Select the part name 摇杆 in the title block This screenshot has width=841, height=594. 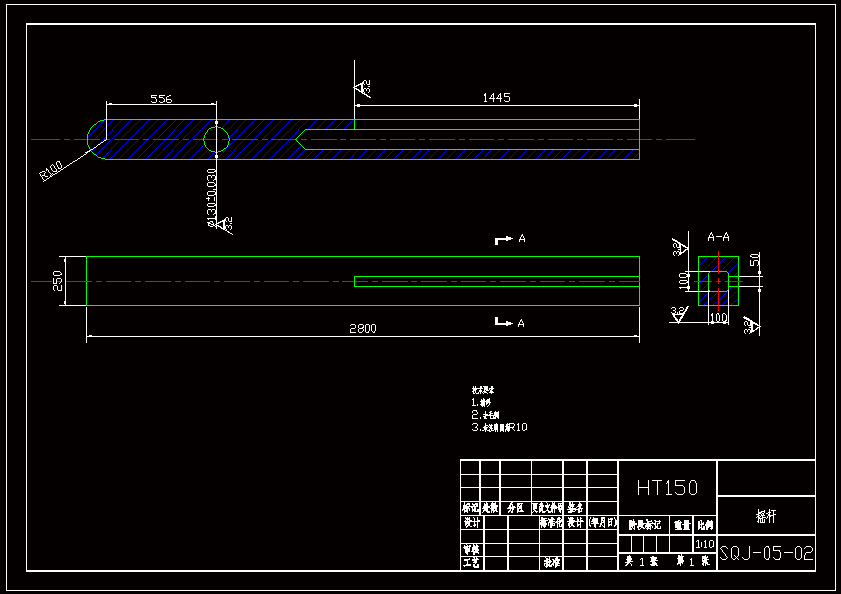[x=766, y=516]
